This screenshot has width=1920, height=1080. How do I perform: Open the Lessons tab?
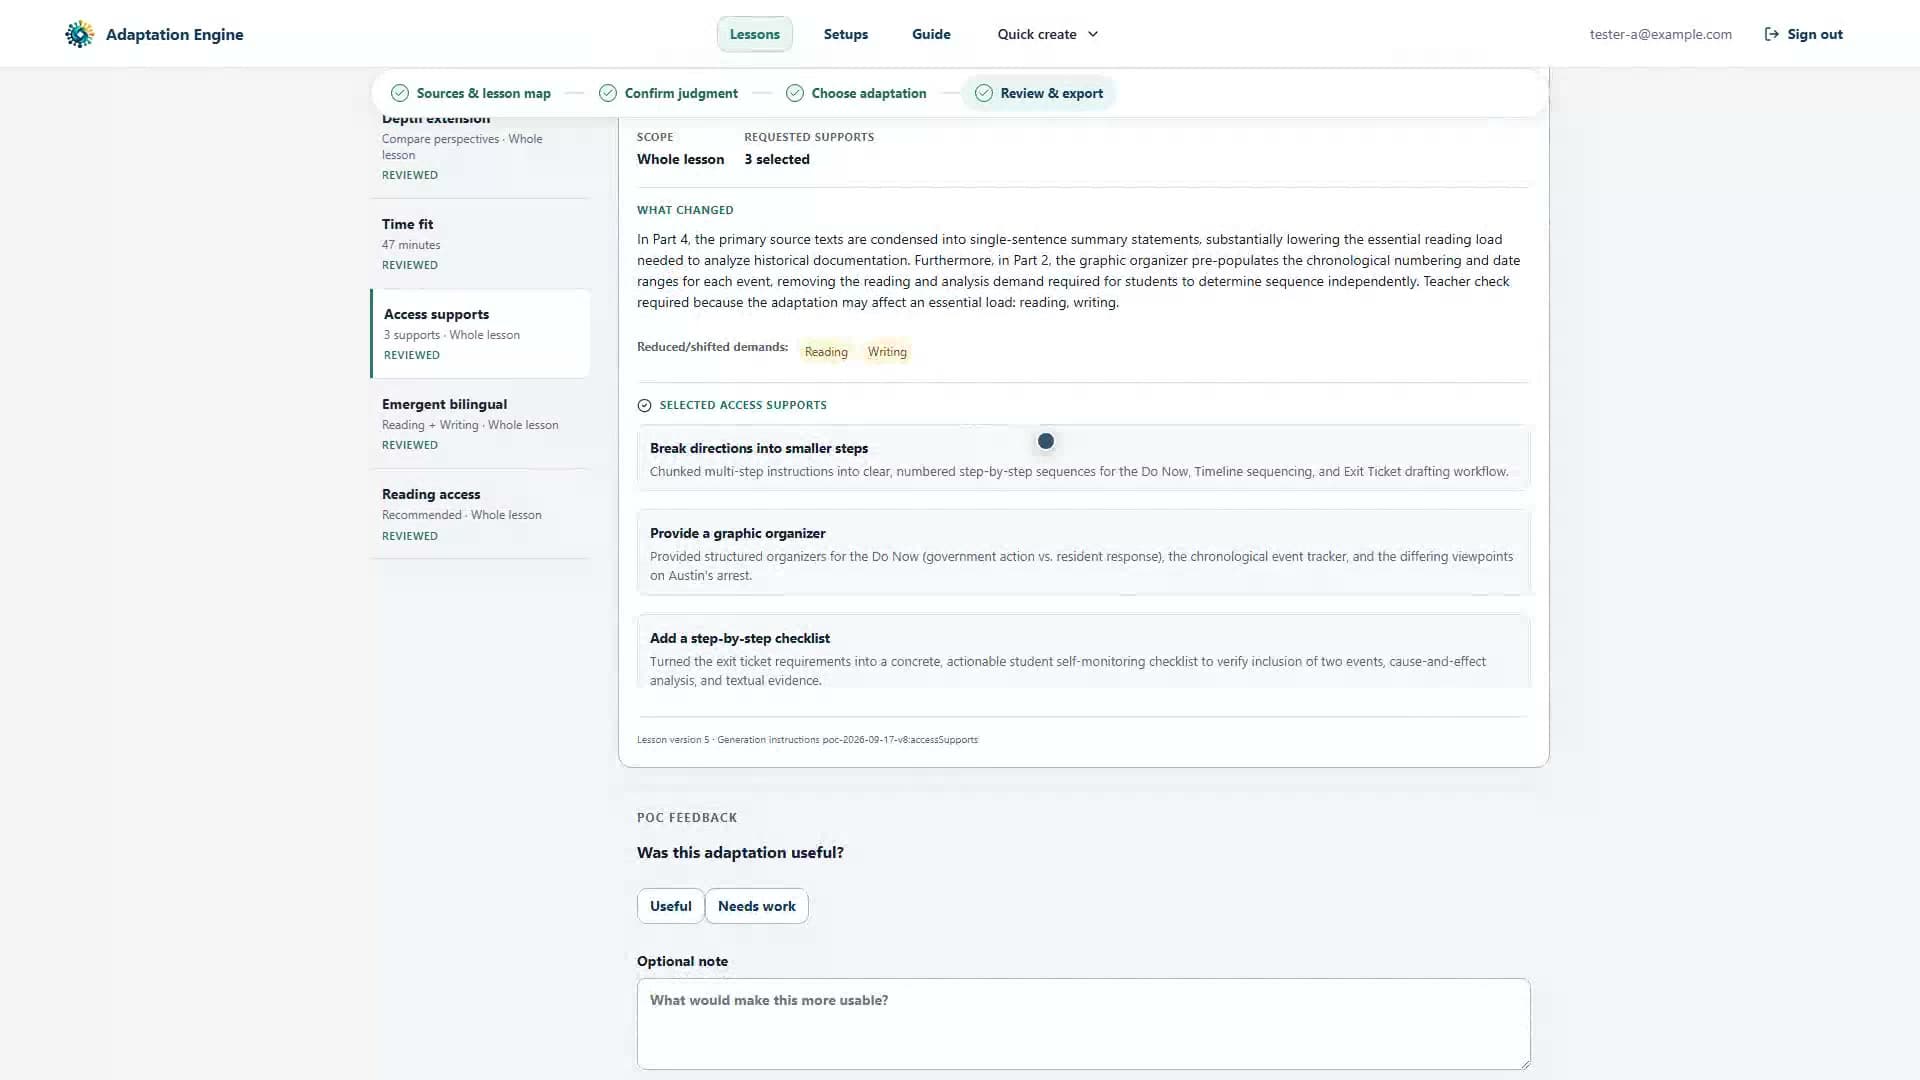(x=755, y=34)
